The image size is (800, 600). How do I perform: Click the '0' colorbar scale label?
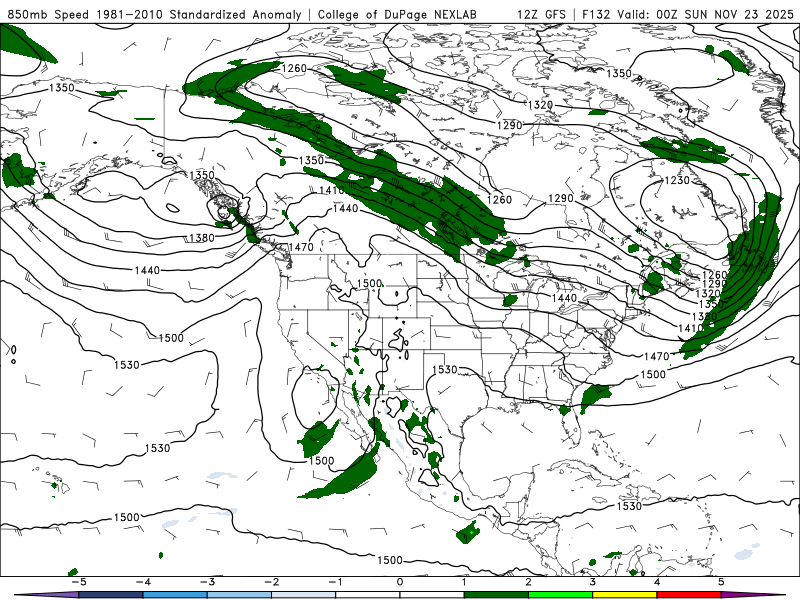coord(400,582)
